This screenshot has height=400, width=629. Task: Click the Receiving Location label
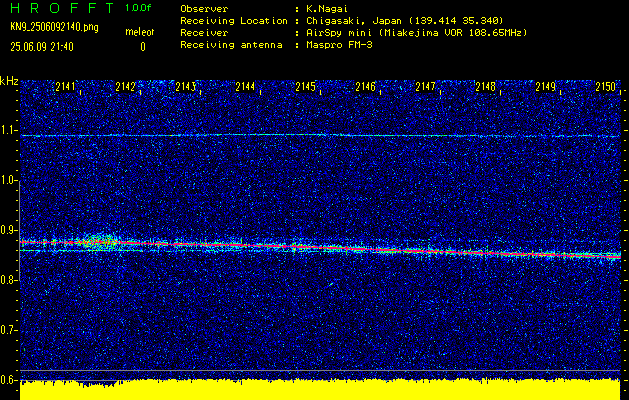pyautogui.click(x=234, y=20)
